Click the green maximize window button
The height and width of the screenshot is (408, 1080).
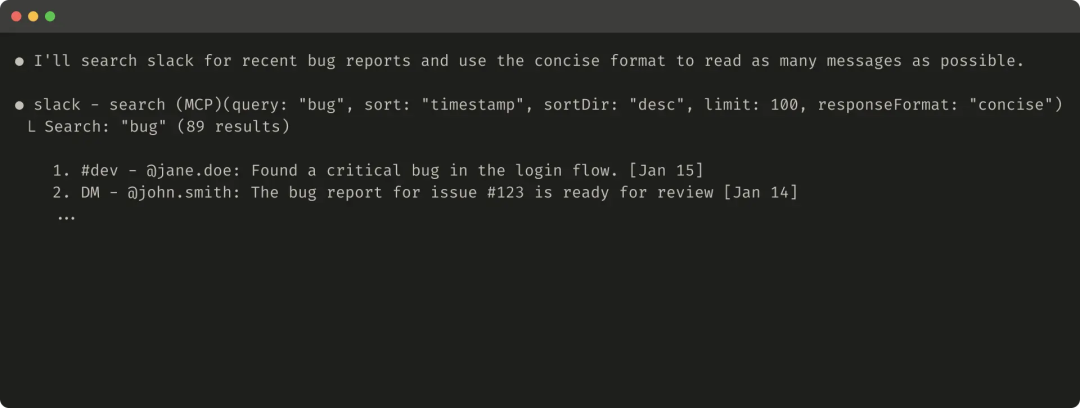tap(50, 16)
